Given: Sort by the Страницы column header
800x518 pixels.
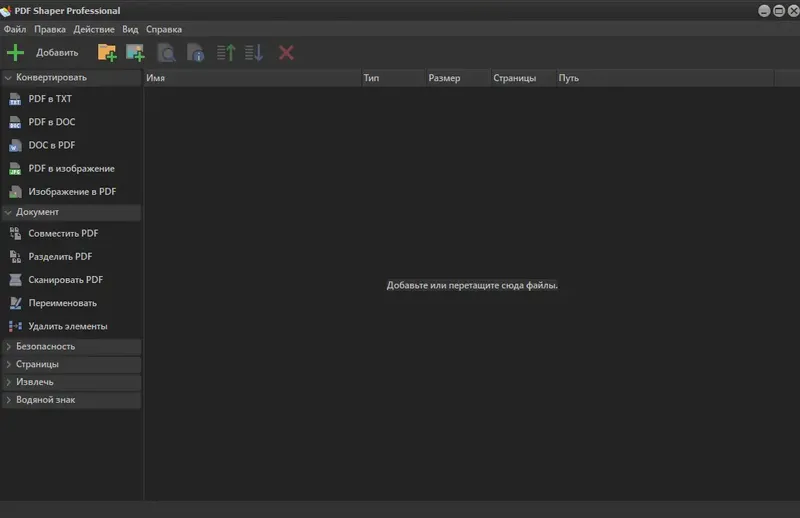Looking at the screenshot, I should pos(523,78).
